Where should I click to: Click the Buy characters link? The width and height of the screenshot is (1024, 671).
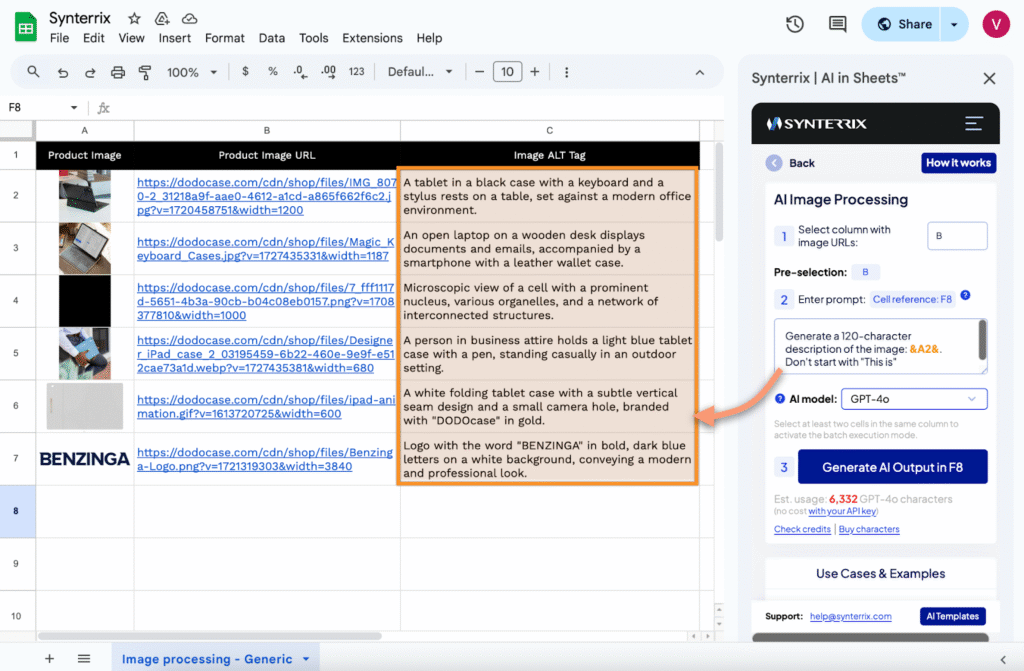tap(869, 529)
